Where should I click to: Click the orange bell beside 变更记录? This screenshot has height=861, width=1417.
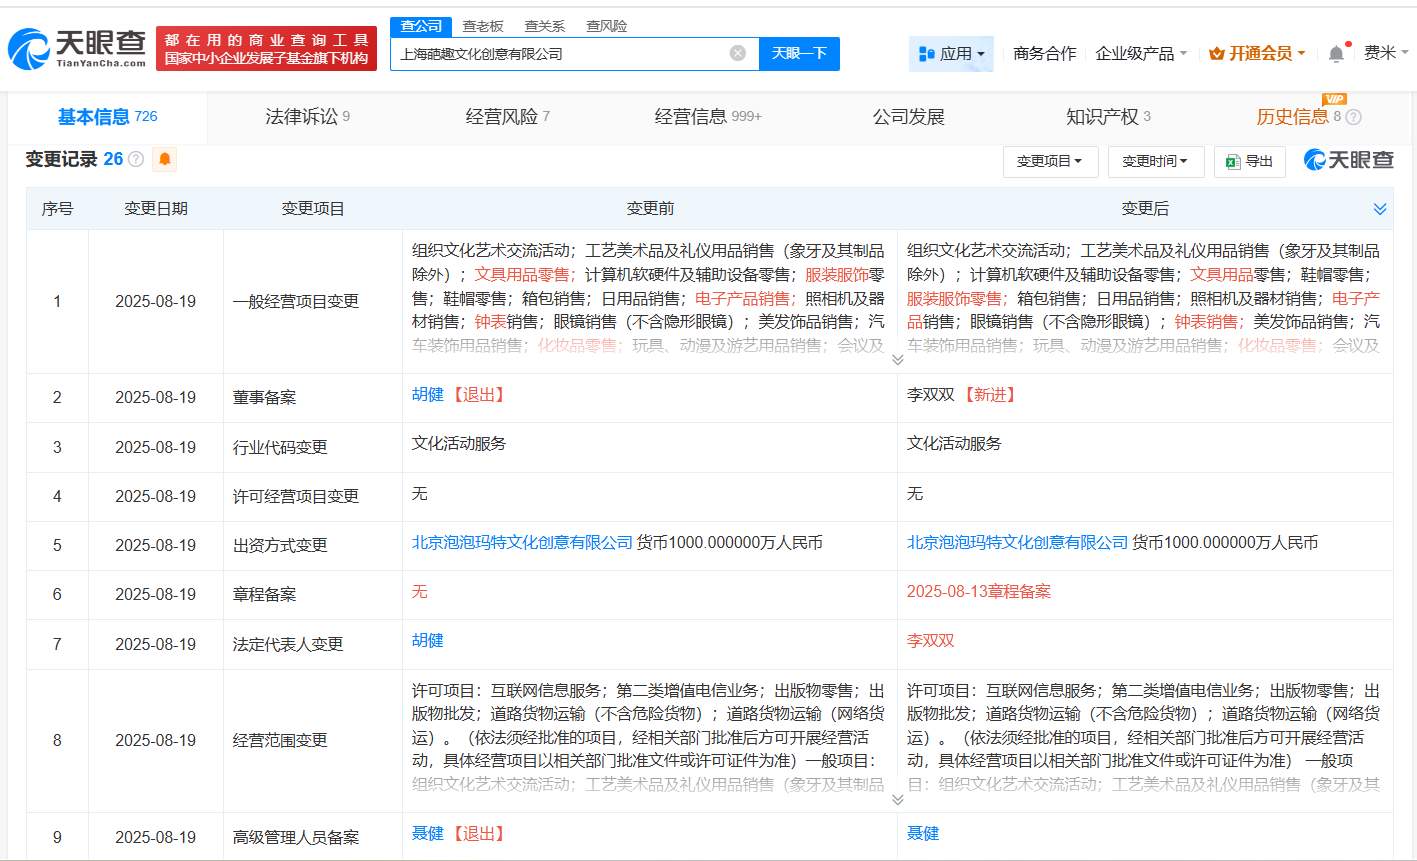pos(165,159)
